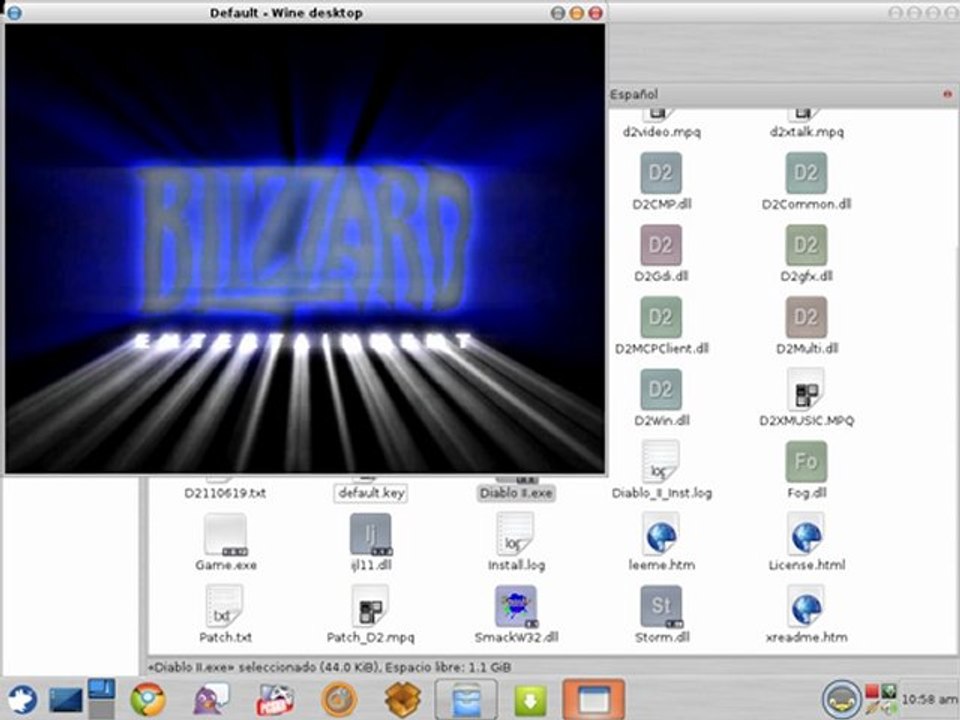Image resolution: width=960 pixels, height=720 pixels.
Task: Click the D2110619.txt file label
Action: point(225,493)
